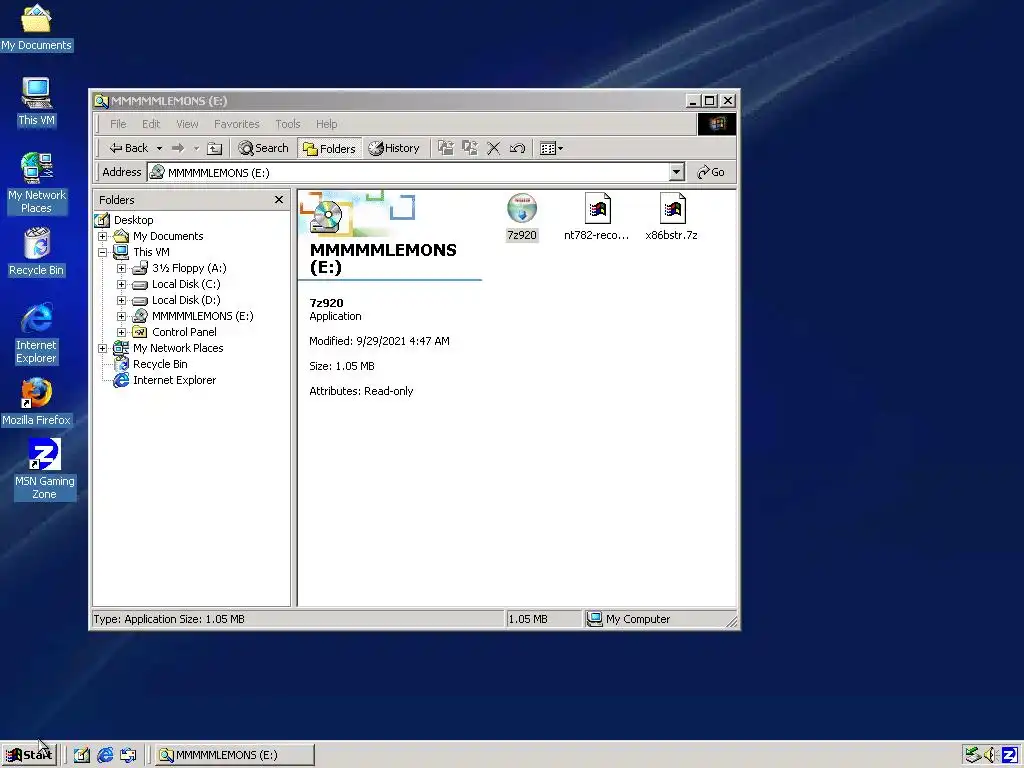Viewport: 1024px width, 768px height.
Task: Expand MMMMMLEMONS (E:) tree node
Action: coord(121,317)
